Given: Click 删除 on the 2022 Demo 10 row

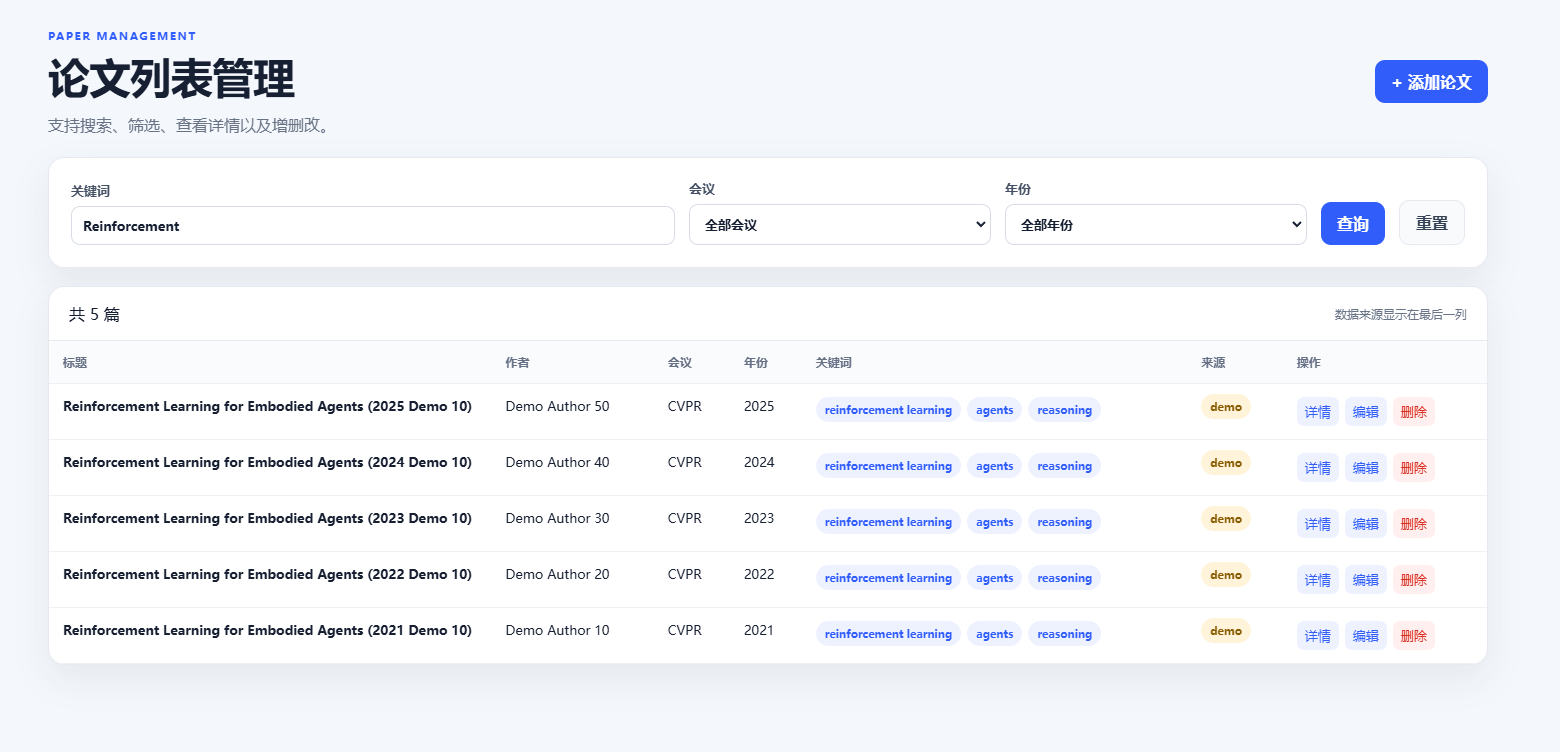Looking at the screenshot, I should [x=1414, y=580].
